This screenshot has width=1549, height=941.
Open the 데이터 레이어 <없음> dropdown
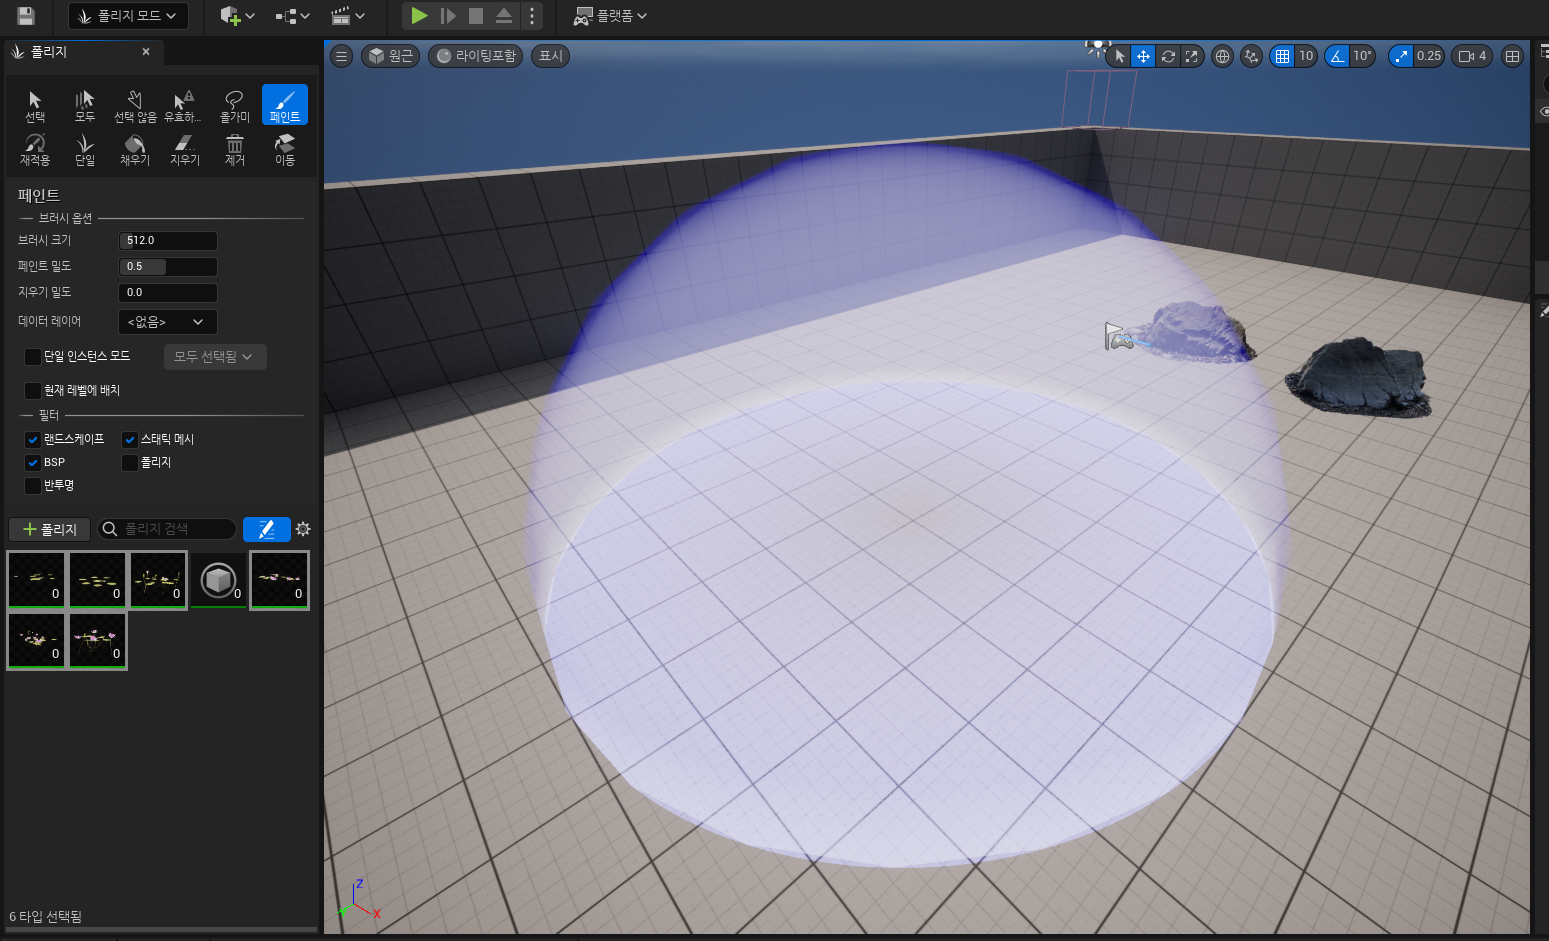coord(168,322)
